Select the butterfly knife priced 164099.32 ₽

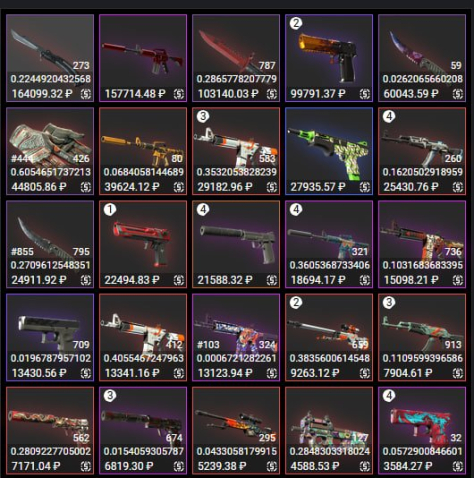click(x=50, y=58)
